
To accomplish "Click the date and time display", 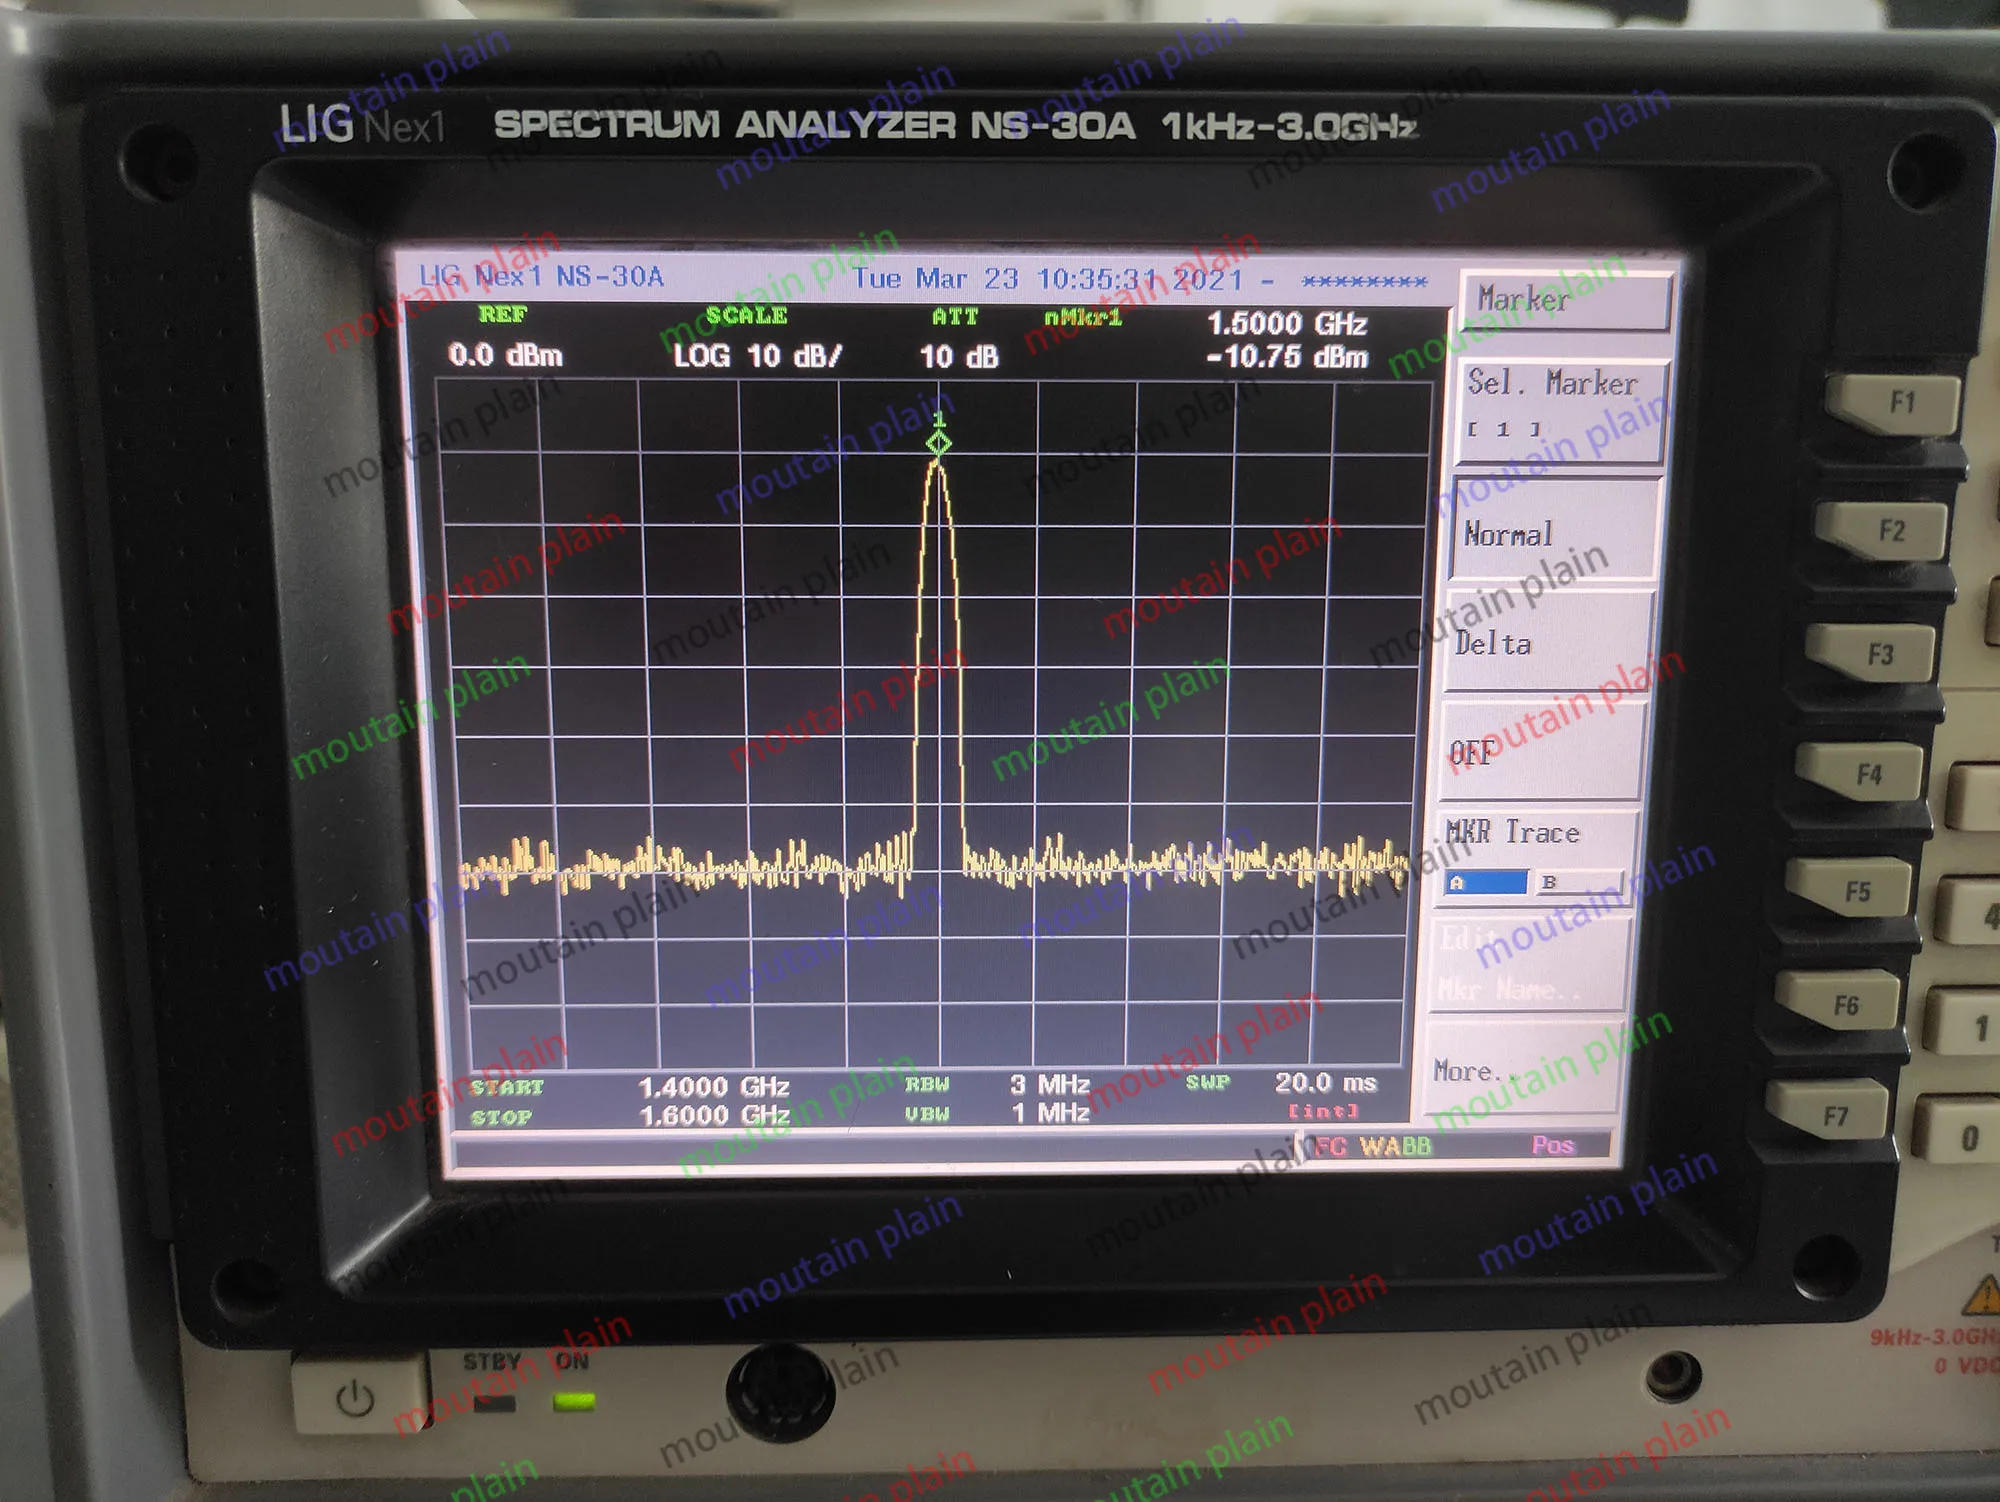I will coord(1048,279).
